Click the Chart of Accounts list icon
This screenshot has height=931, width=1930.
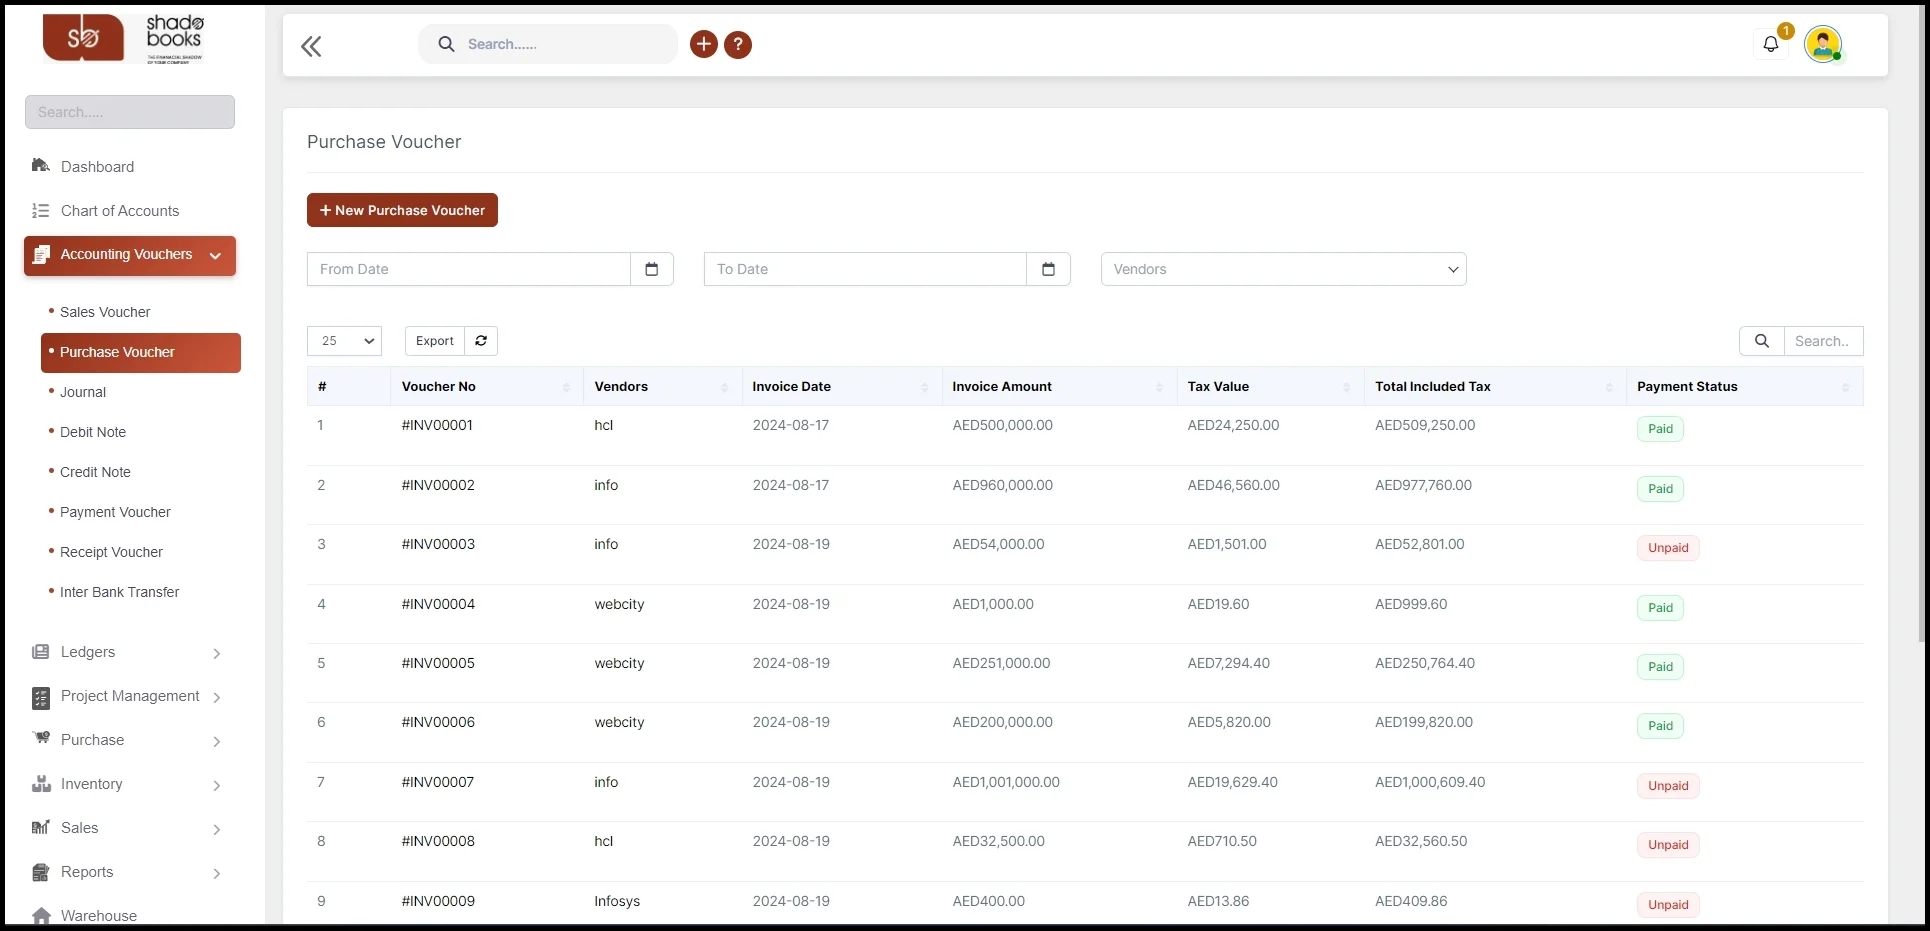[41, 211]
